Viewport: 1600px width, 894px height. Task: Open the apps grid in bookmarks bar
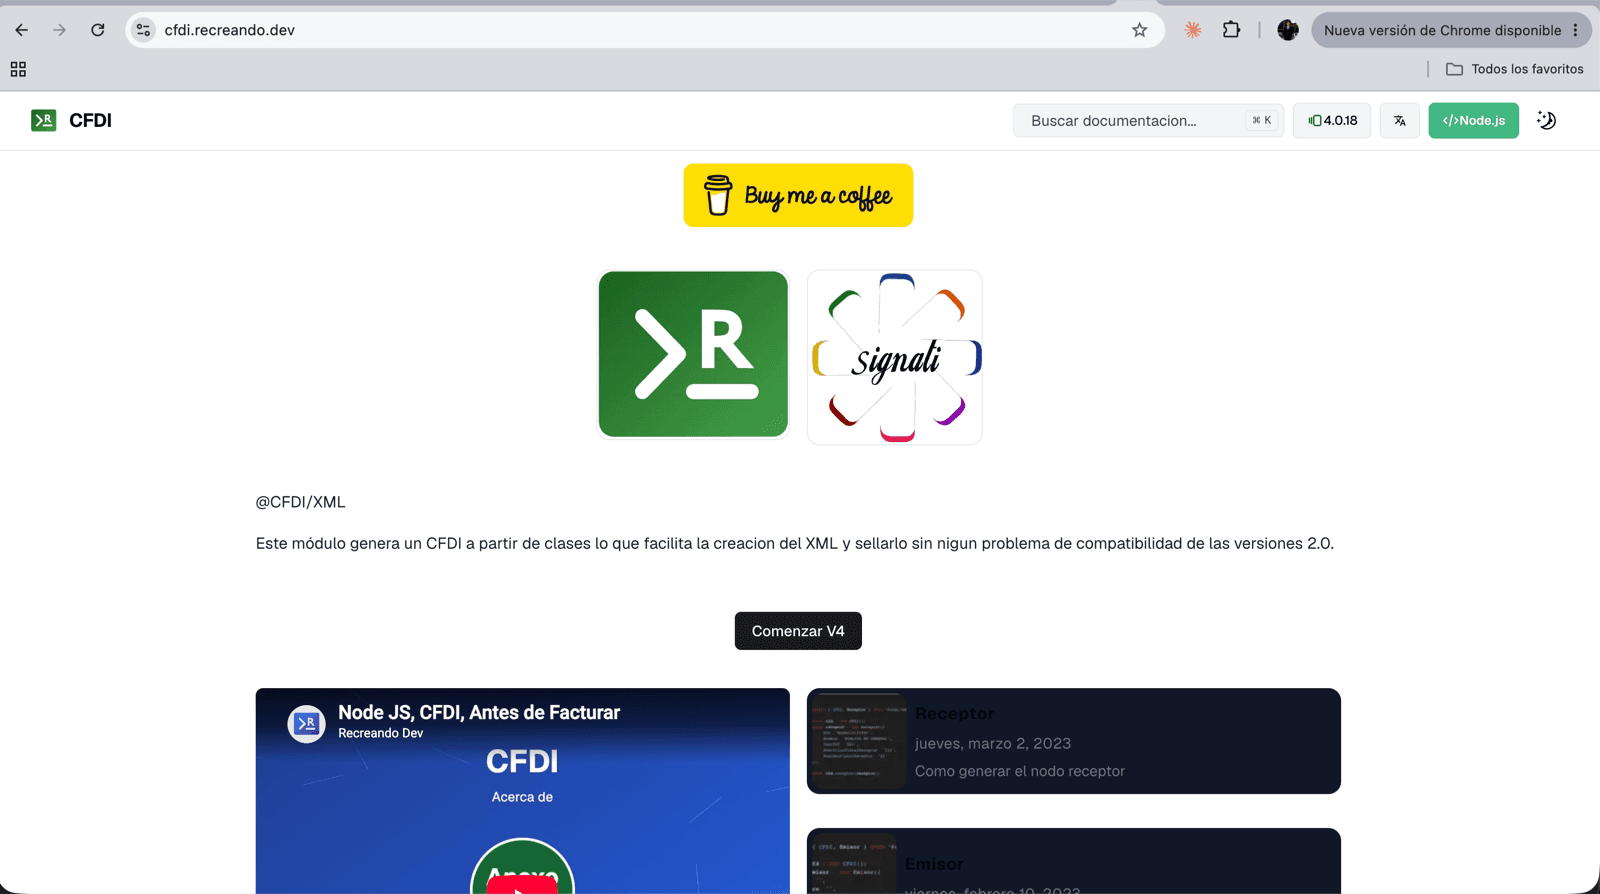click(x=18, y=69)
